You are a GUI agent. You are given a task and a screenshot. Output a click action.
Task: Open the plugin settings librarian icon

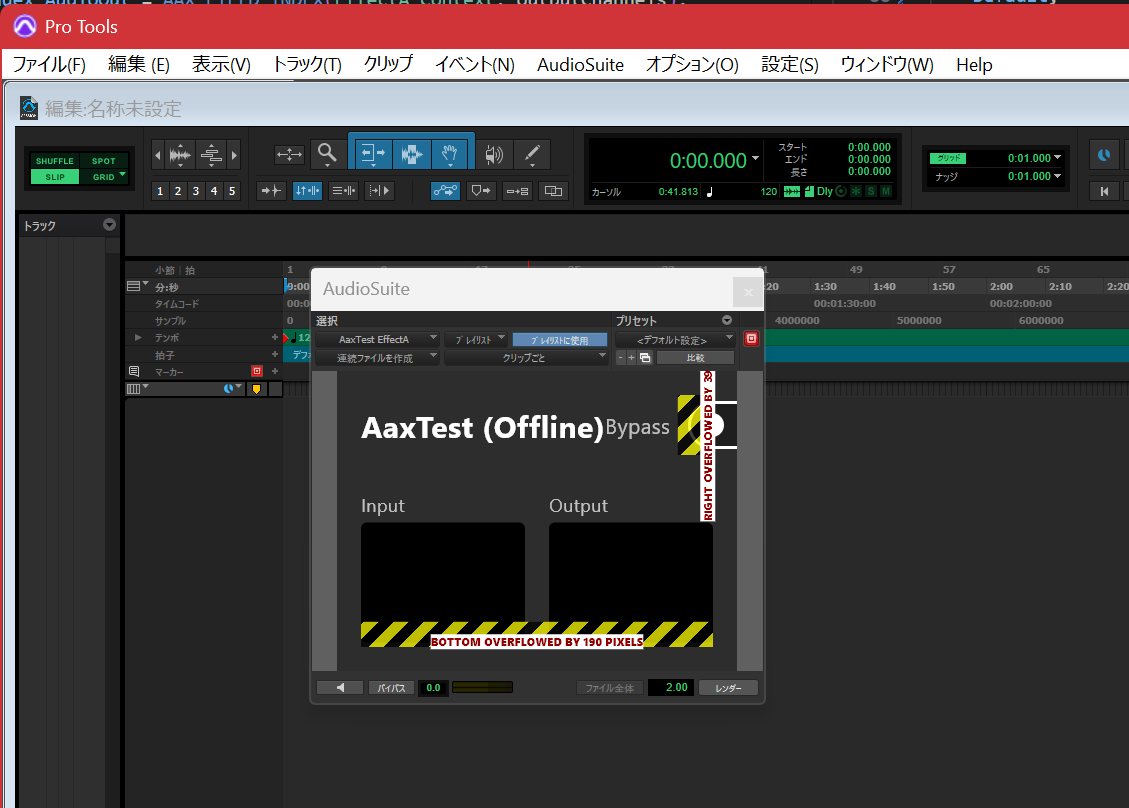pos(645,358)
